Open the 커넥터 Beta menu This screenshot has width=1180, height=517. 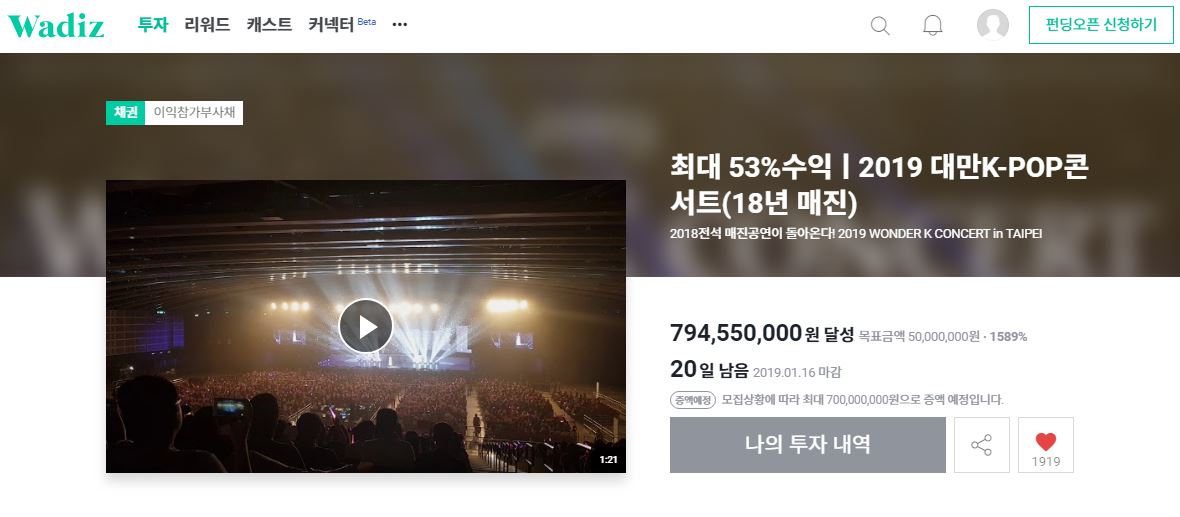[x=342, y=25]
